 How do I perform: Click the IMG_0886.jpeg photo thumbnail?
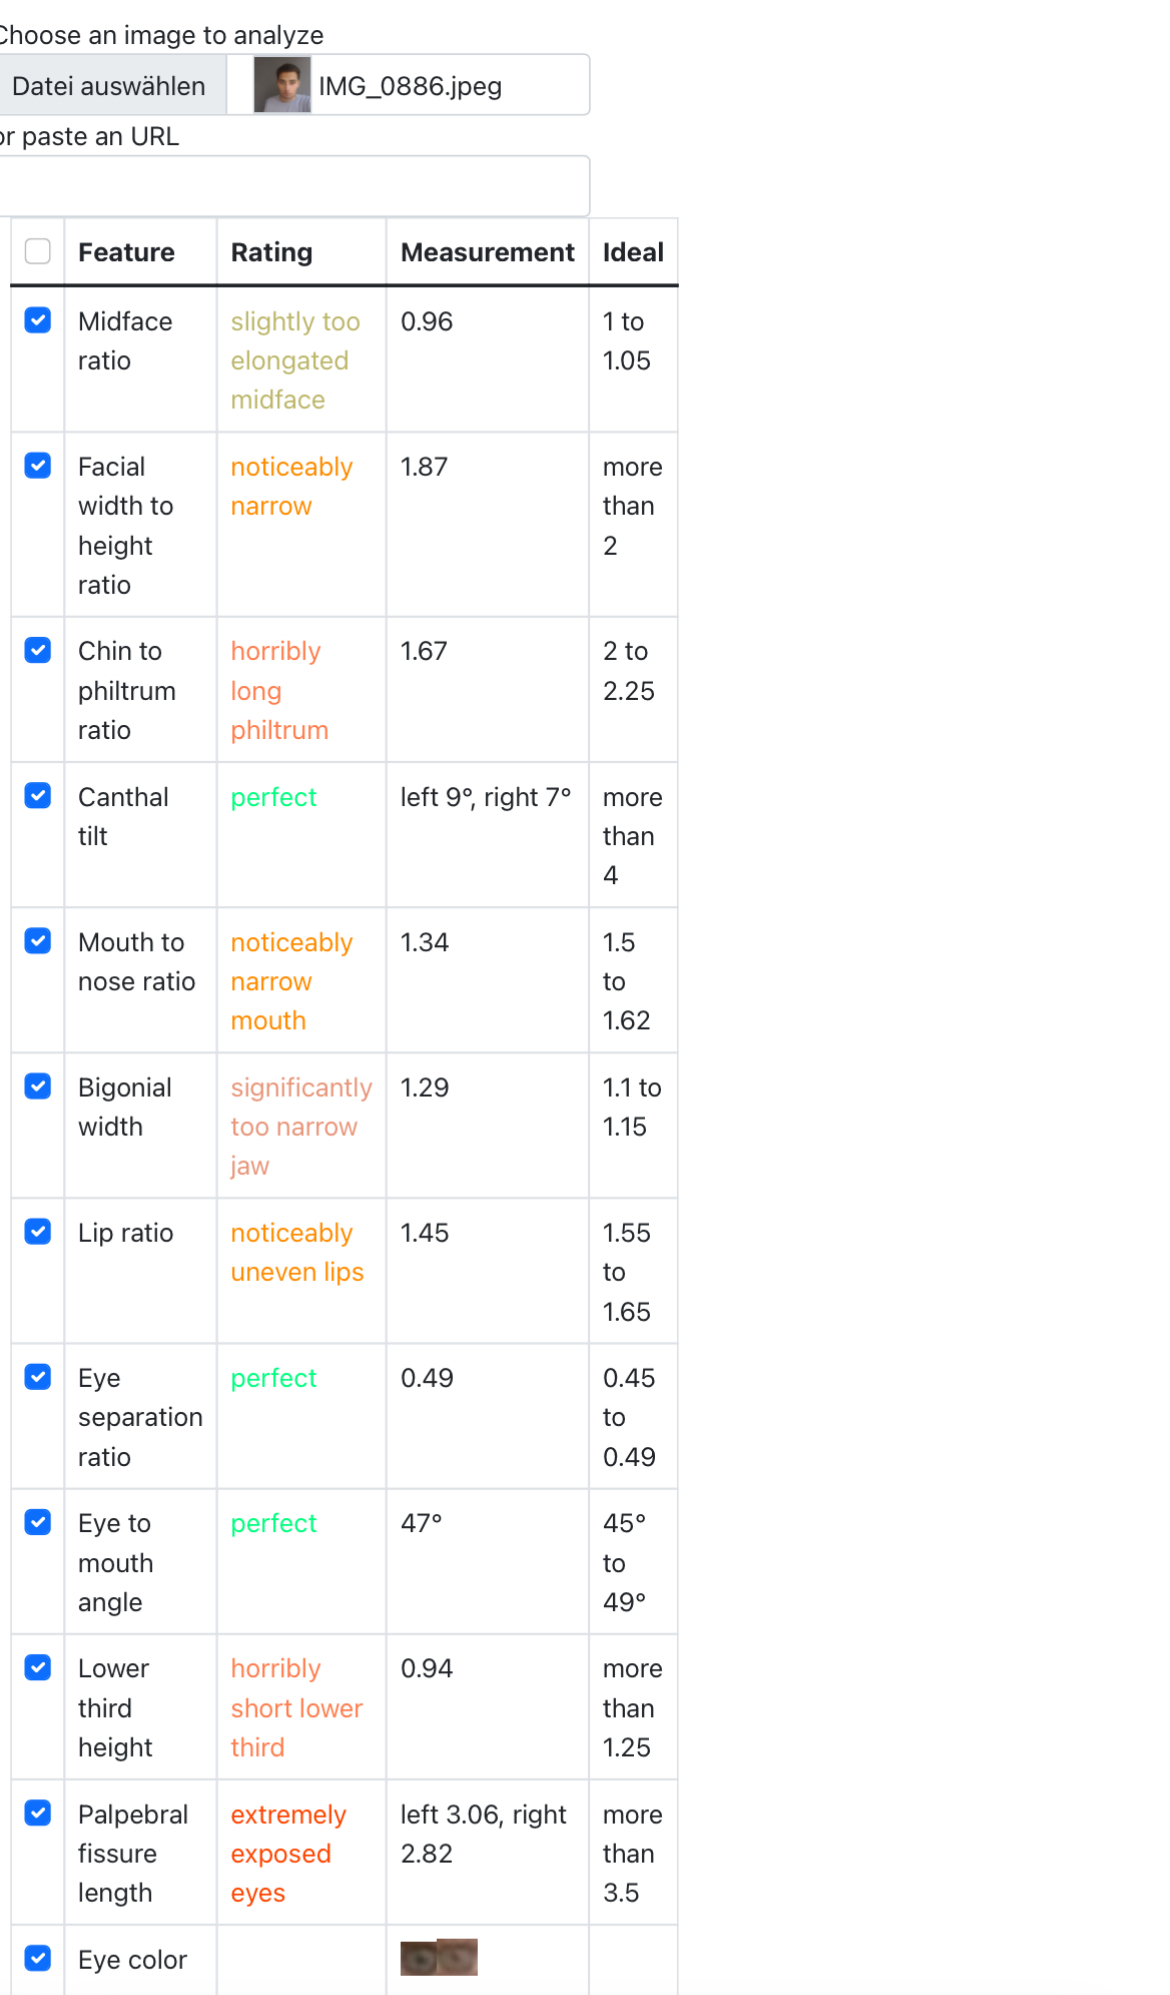click(282, 85)
